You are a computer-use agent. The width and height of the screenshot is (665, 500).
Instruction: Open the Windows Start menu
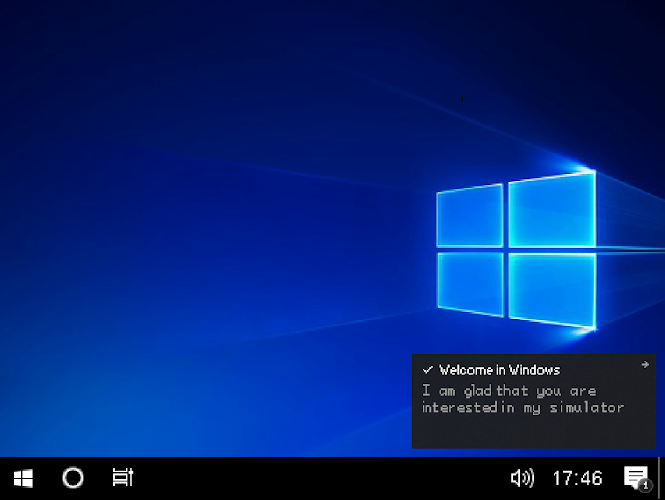(23, 478)
